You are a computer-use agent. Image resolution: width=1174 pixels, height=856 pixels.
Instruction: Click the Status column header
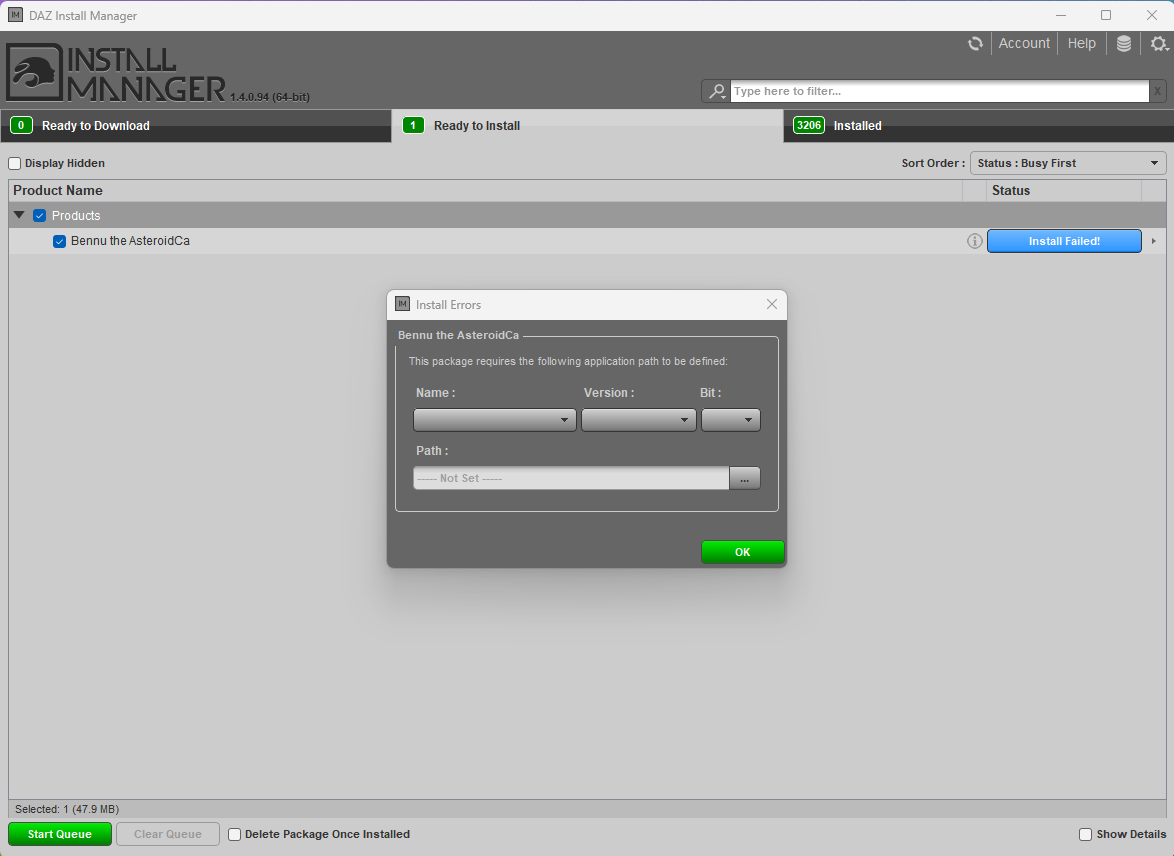point(1064,190)
